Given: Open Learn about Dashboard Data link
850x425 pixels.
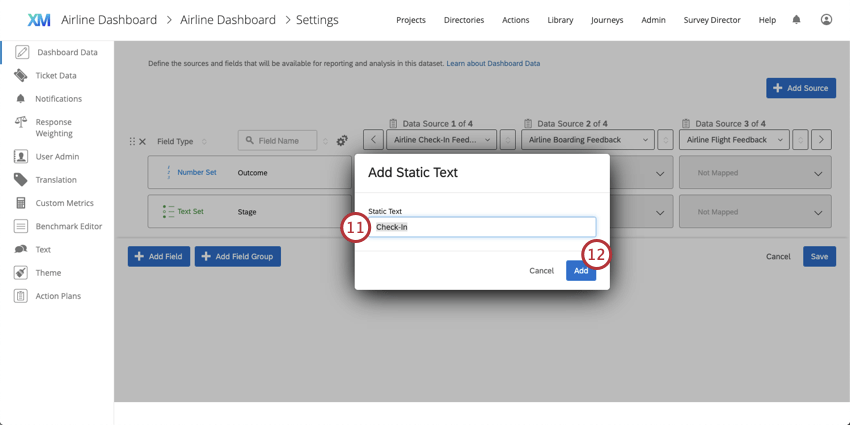Looking at the screenshot, I should pos(493,63).
